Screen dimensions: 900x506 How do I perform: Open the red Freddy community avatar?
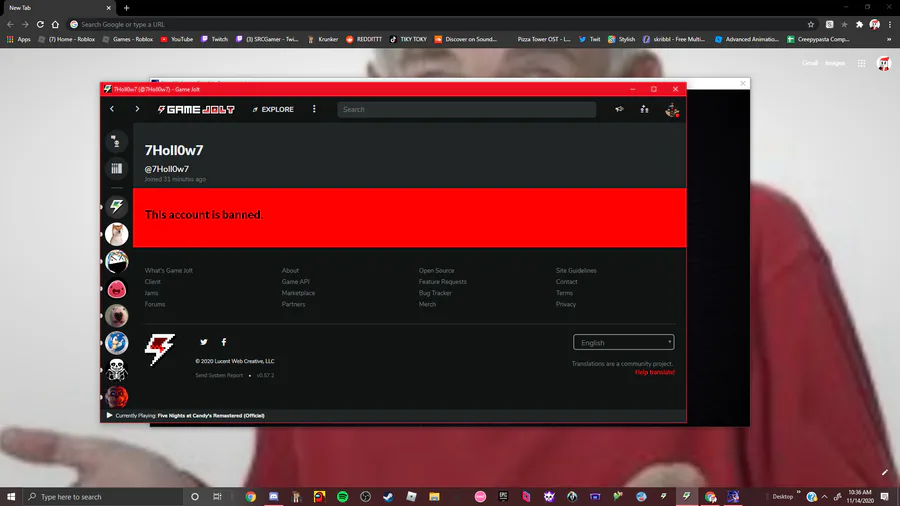click(x=117, y=396)
